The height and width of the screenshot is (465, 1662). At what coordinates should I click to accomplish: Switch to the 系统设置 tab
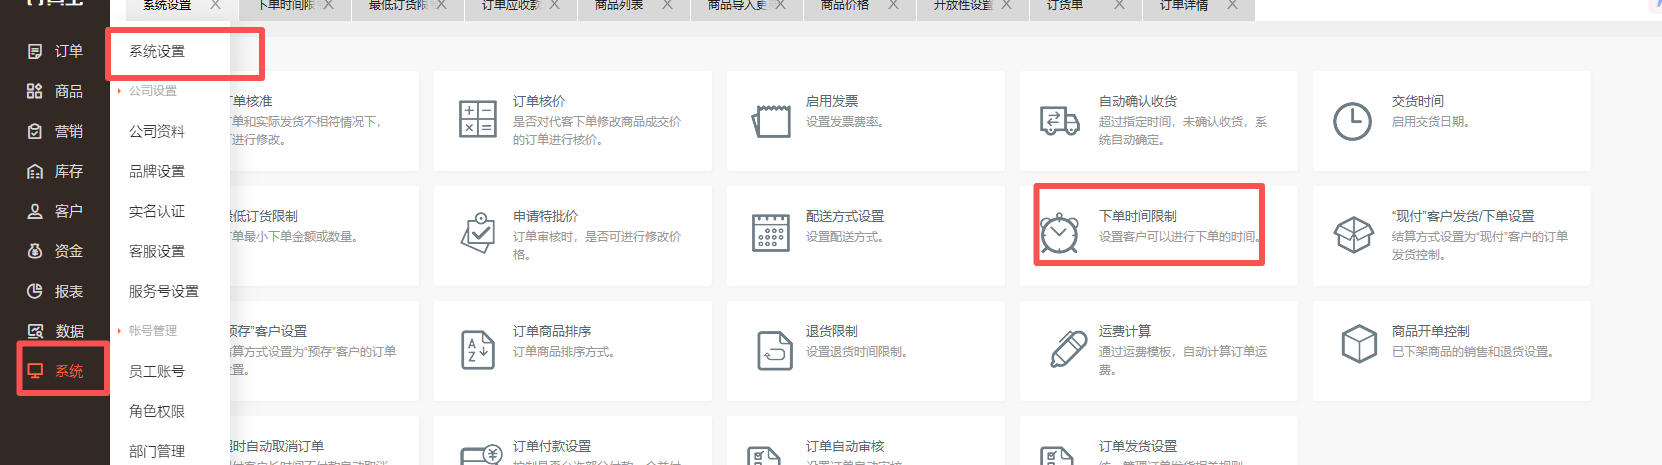click(x=167, y=6)
